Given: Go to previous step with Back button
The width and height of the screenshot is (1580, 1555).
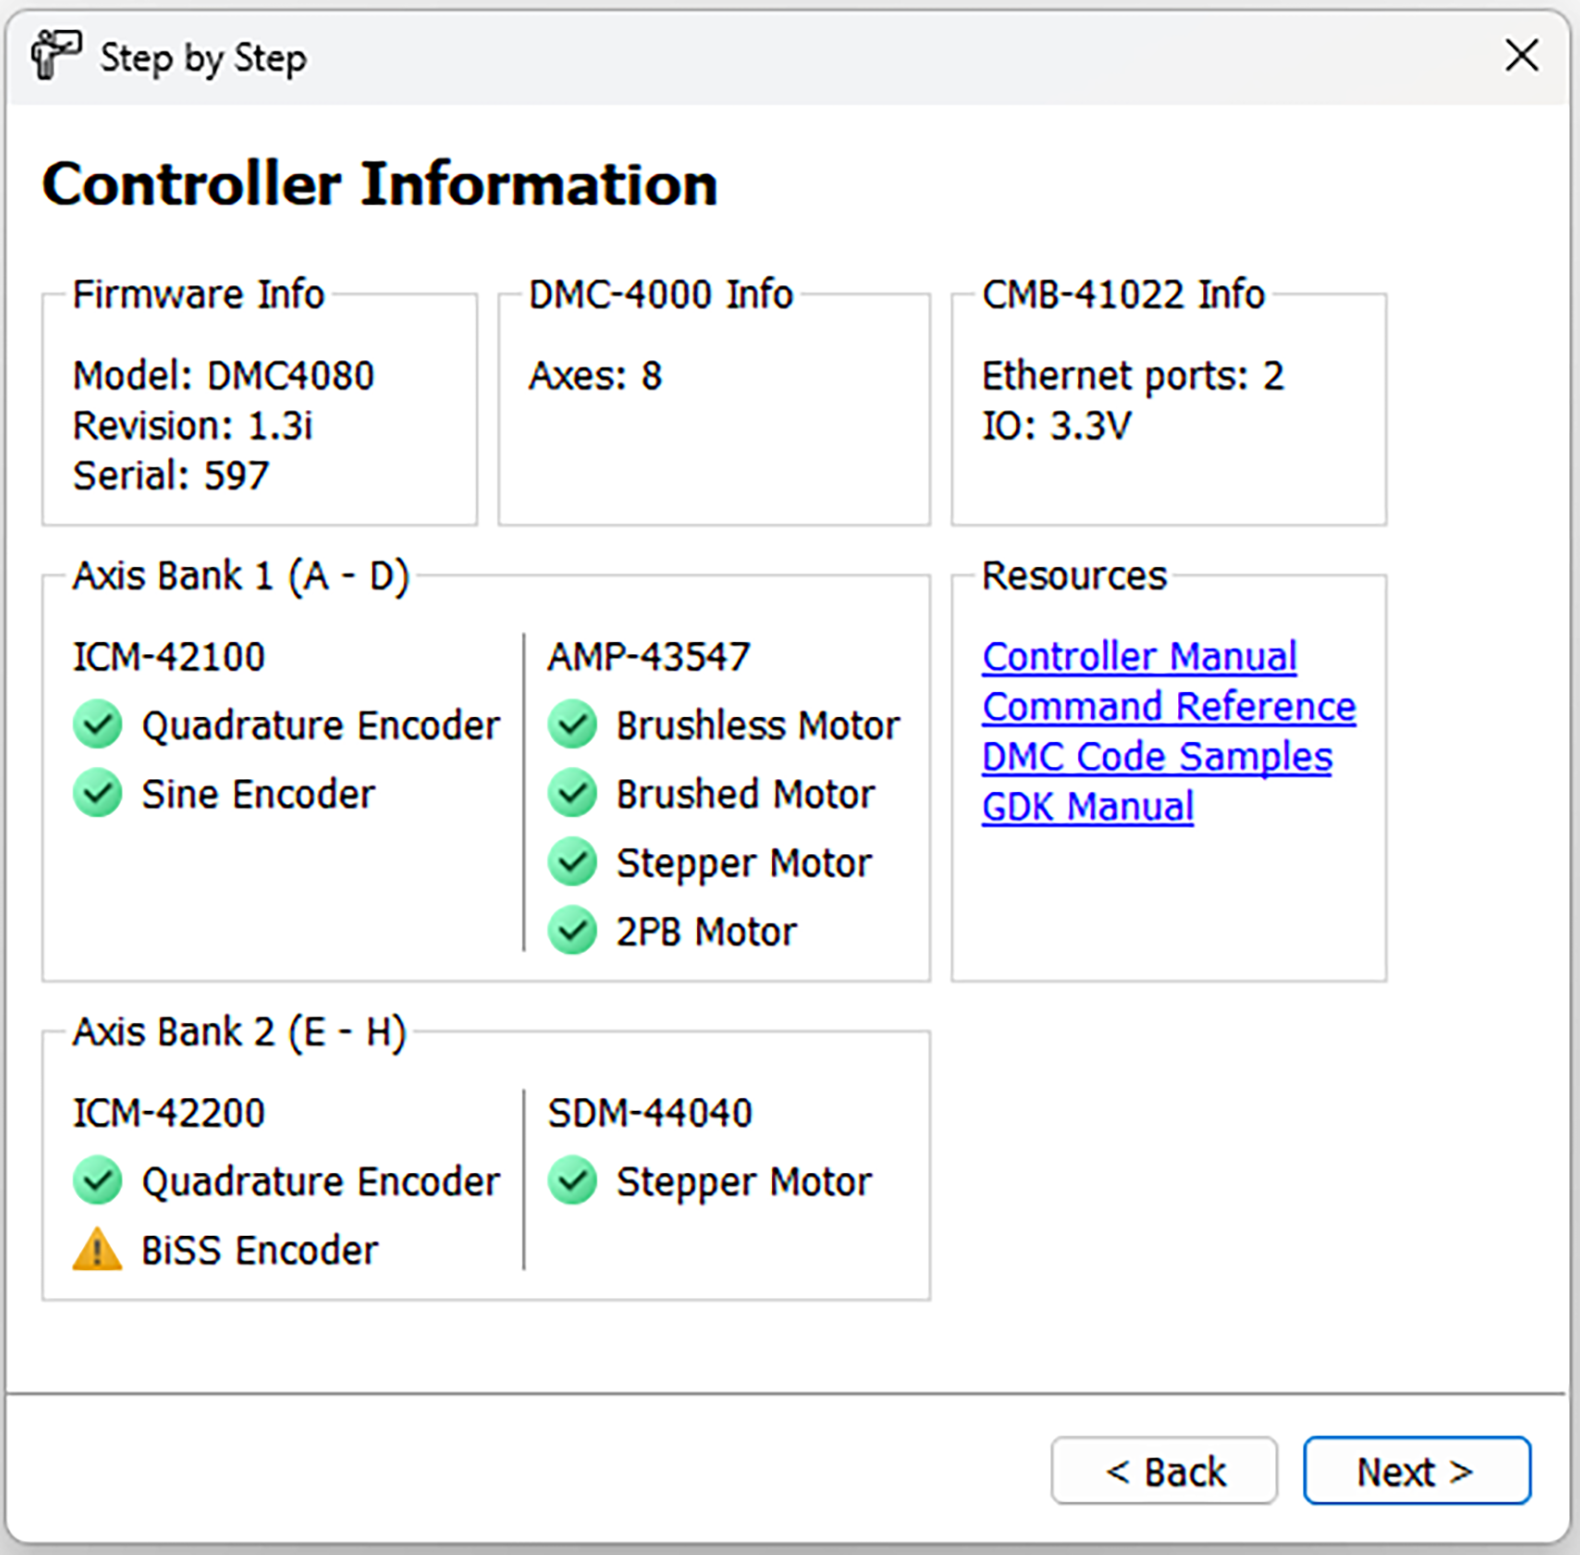Looking at the screenshot, I should 1164,1471.
